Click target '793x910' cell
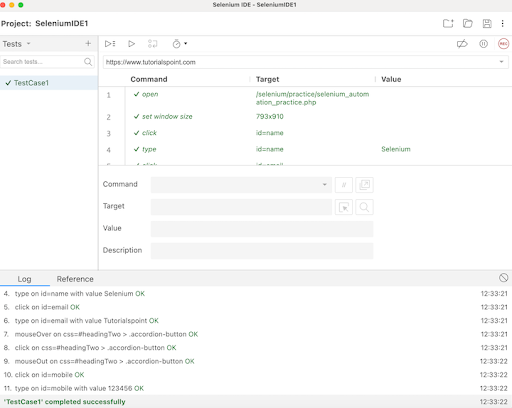This screenshot has width=512, height=408. point(270,117)
